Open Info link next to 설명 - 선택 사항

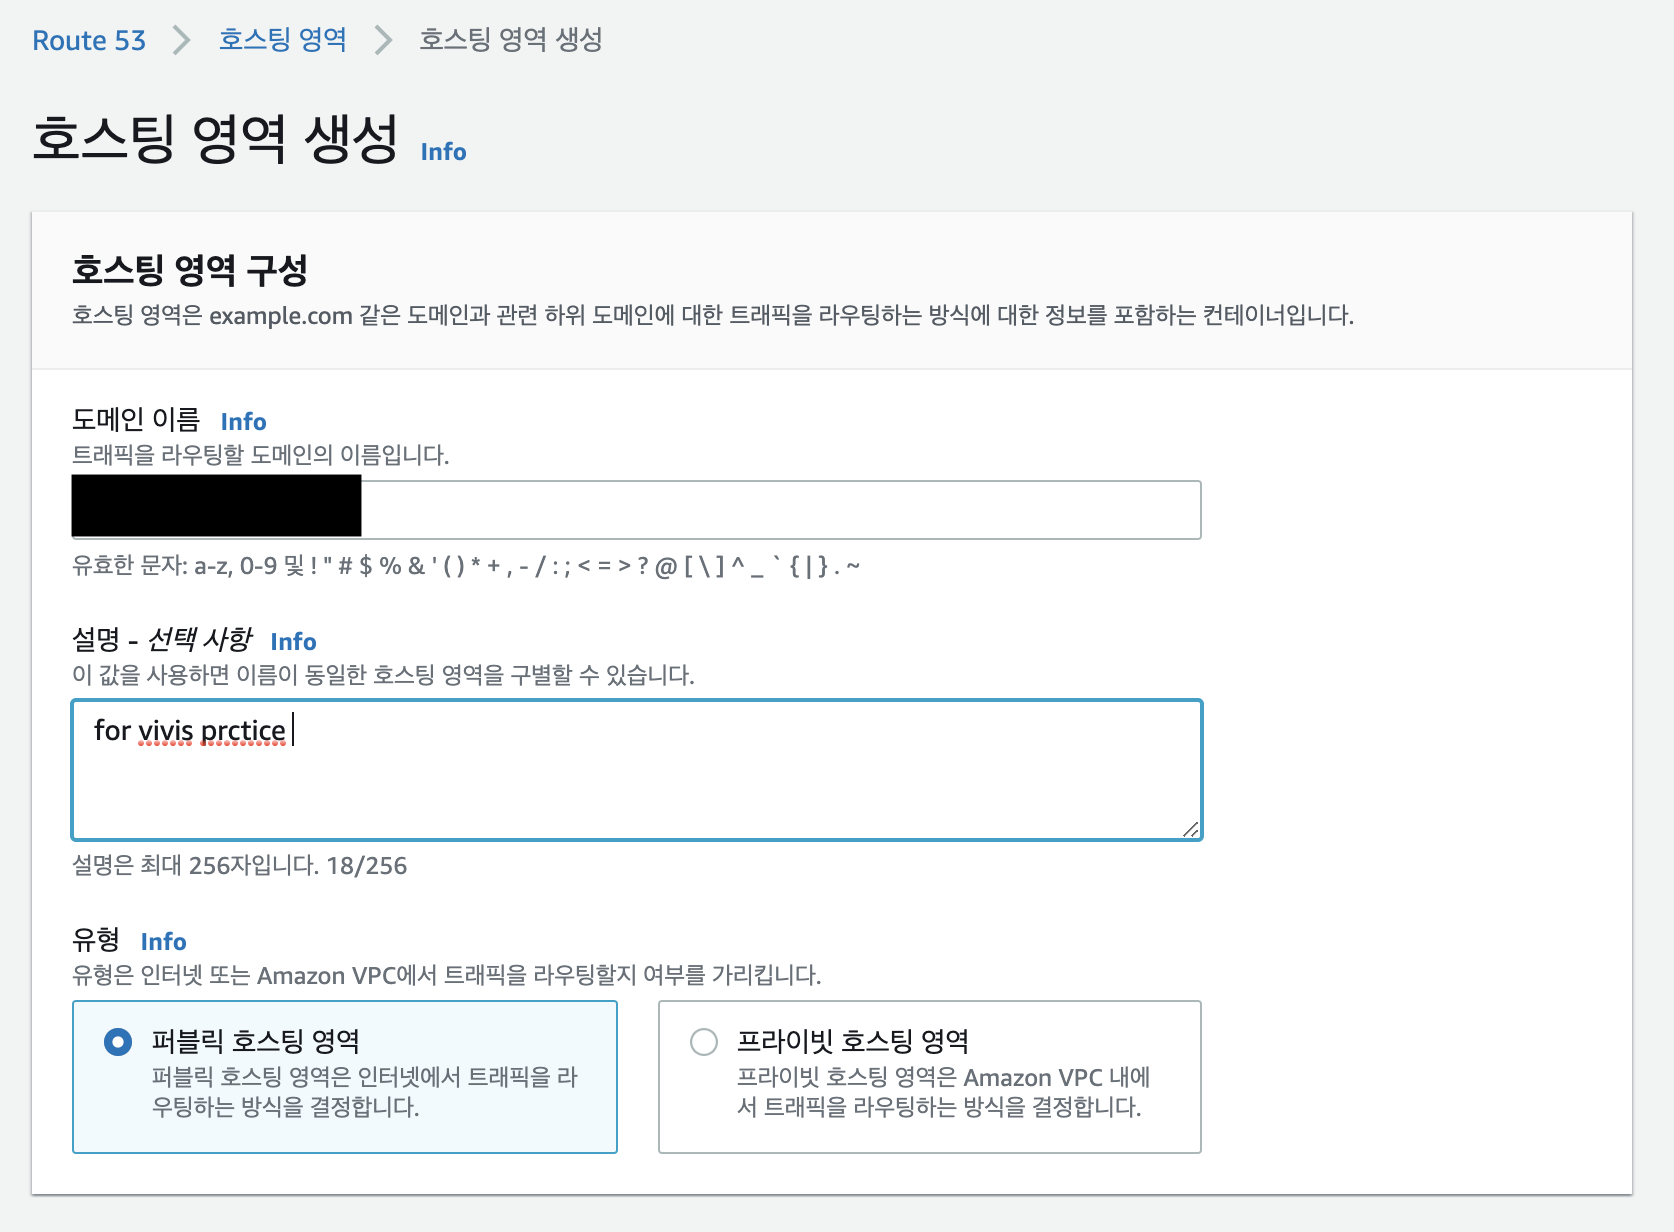(293, 641)
